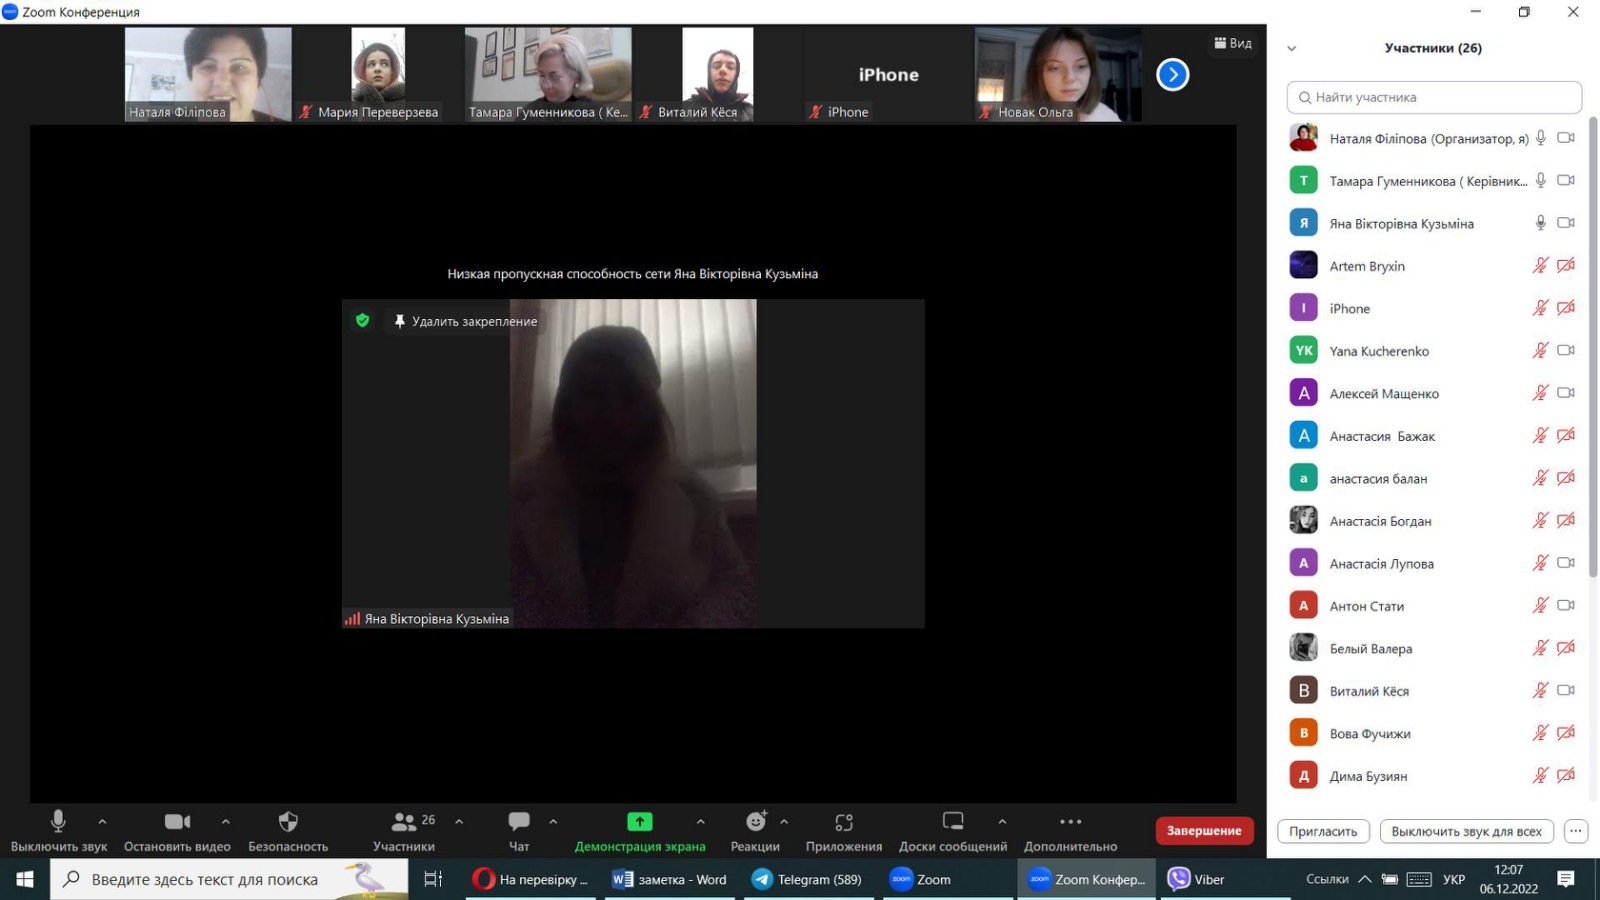Open the Вид view menu
The width and height of the screenshot is (1600, 900).
1233,43
